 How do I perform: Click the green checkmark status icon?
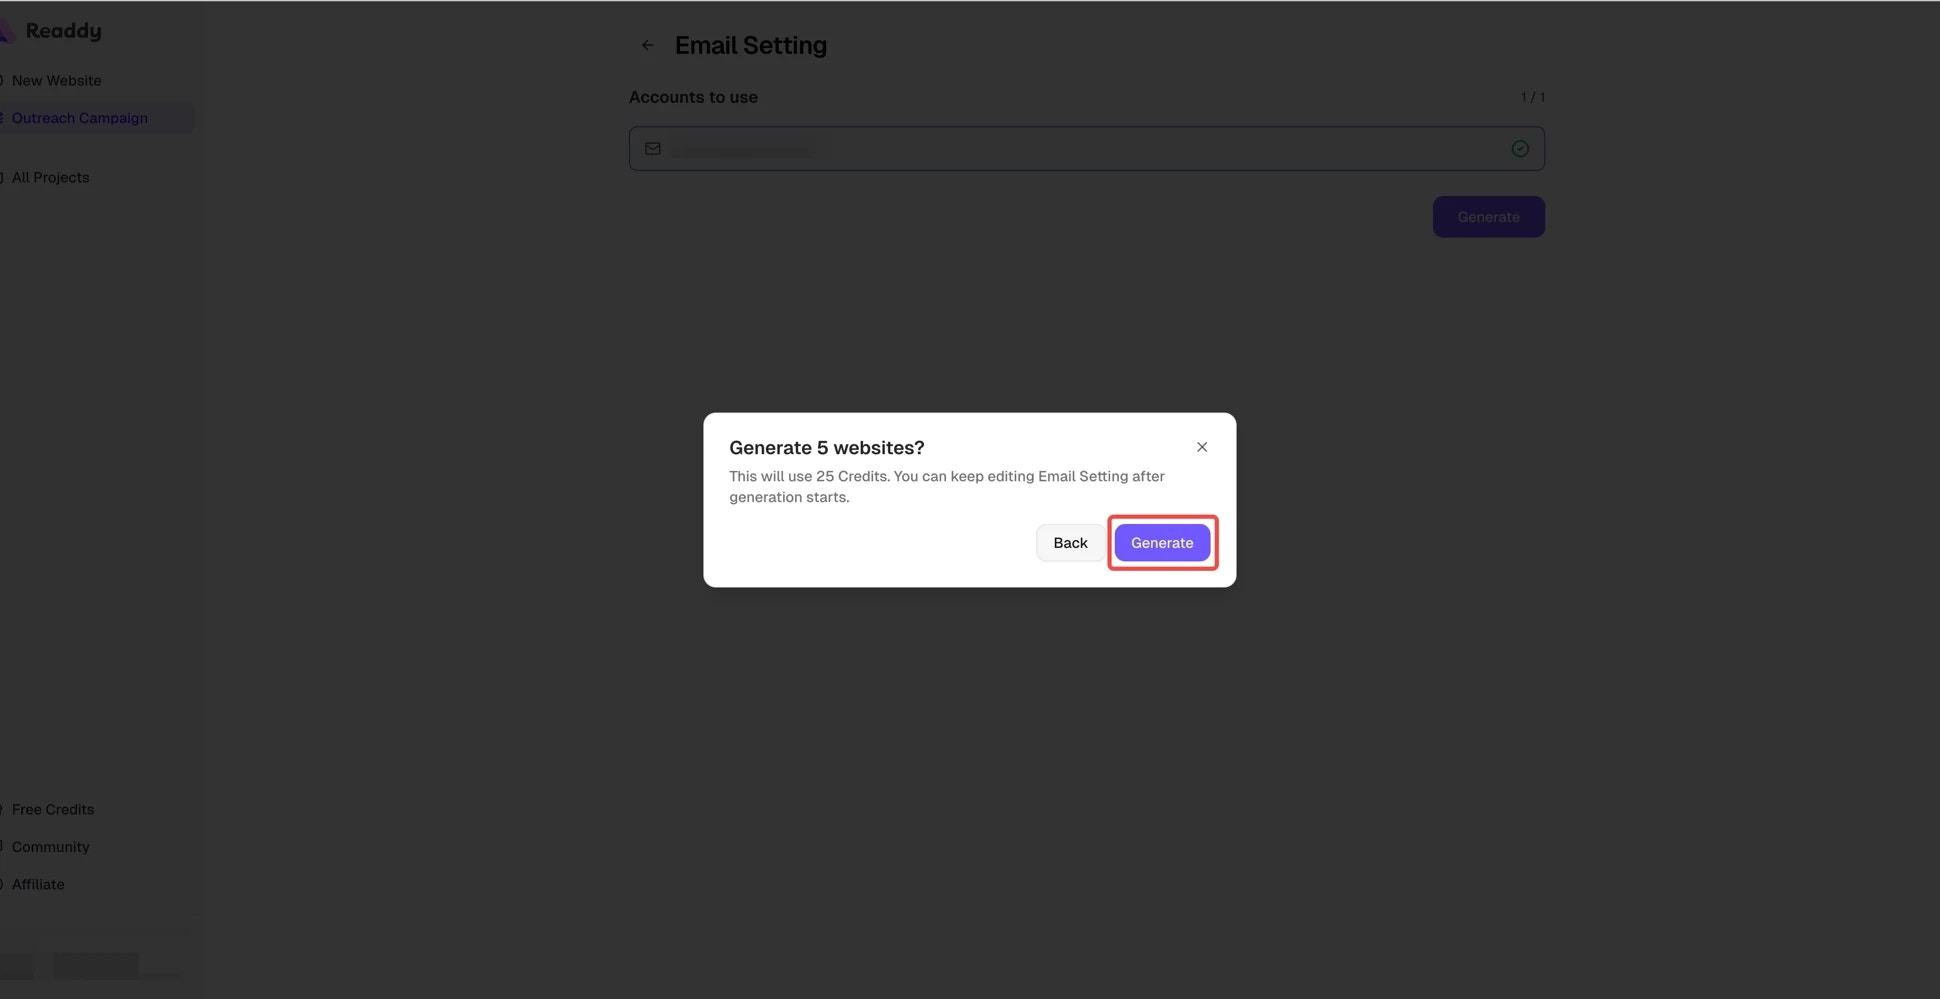pos(1520,148)
